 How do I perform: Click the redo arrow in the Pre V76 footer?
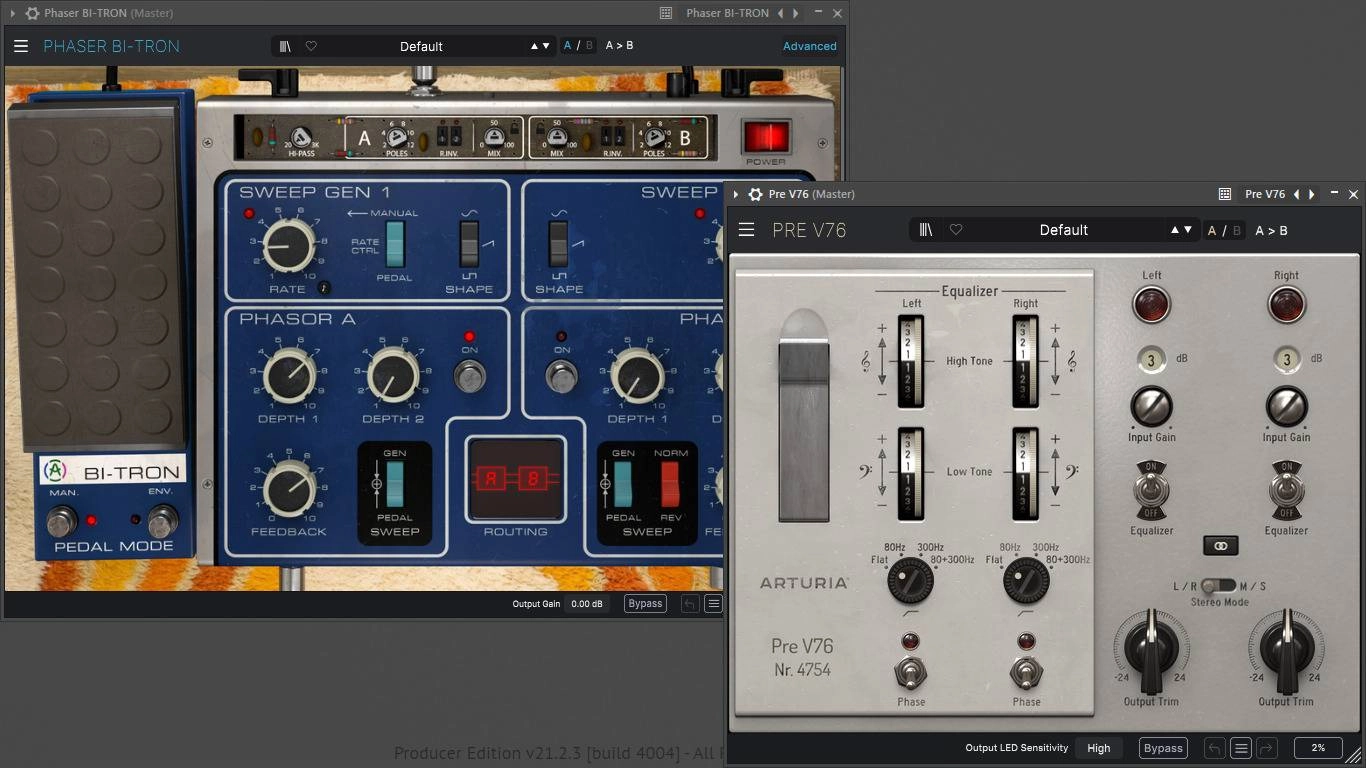pyautogui.click(x=1267, y=748)
